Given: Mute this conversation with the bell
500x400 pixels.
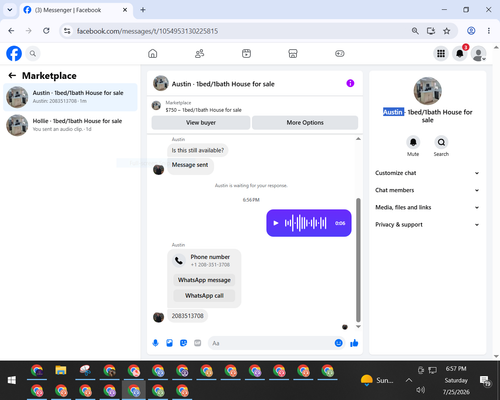Looking at the screenshot, I should pos(413,142).
